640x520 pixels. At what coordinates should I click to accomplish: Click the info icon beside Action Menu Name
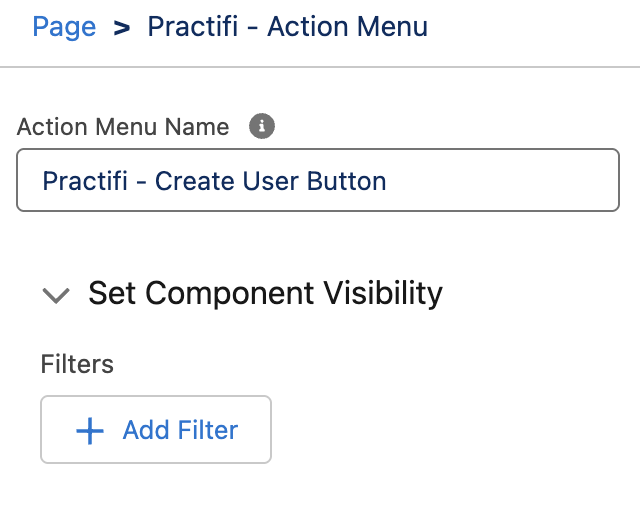pos(261,127)
